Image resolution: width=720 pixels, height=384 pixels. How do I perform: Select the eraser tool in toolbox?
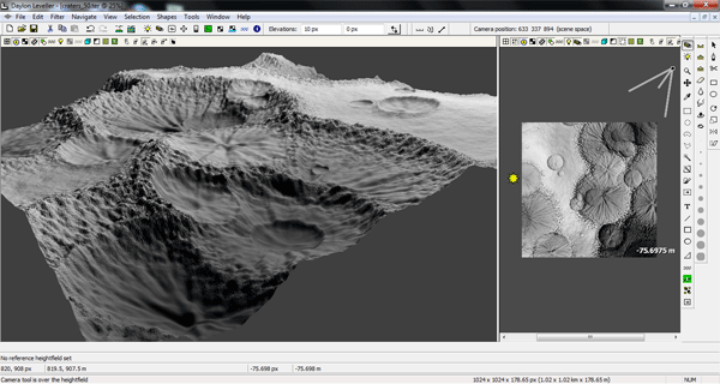pos(701,80)
